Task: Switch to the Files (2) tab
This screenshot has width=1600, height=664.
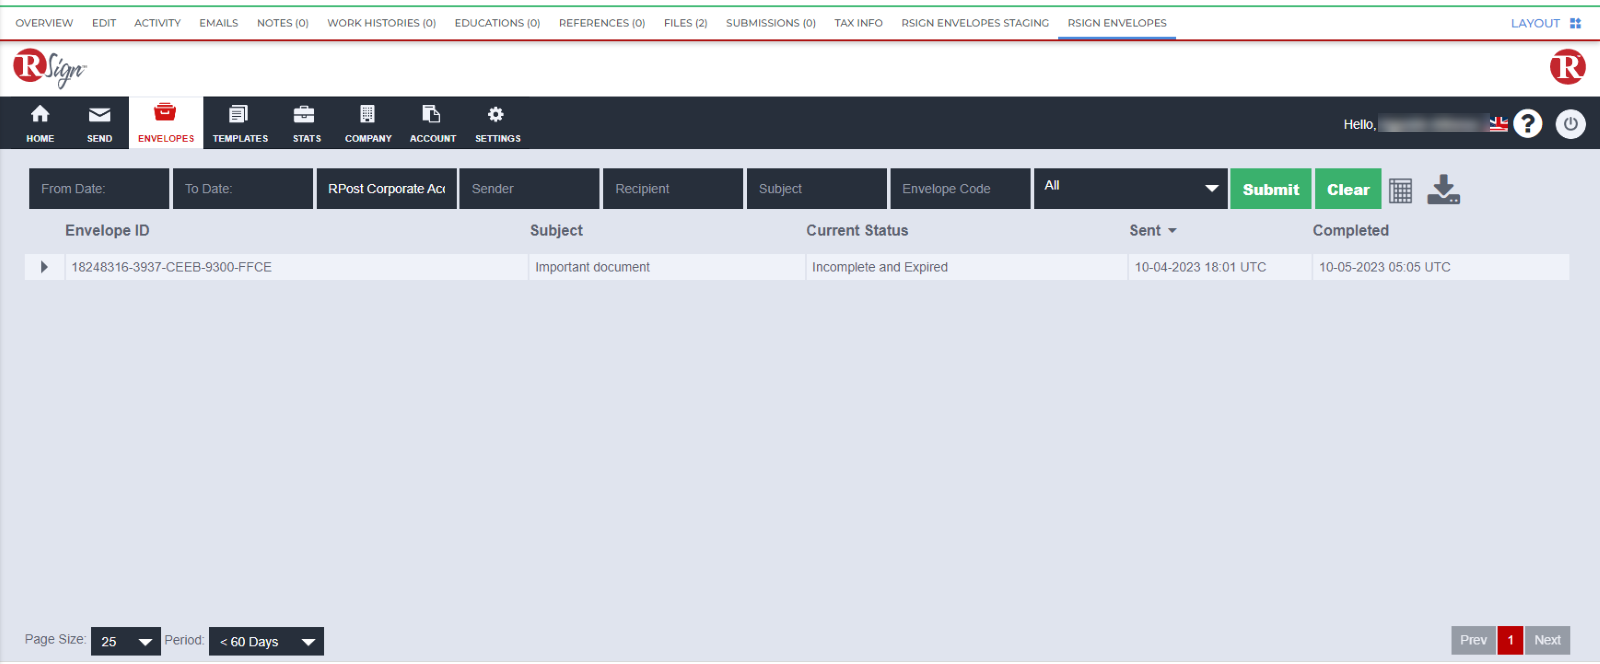Action: pyautogui.click(x=685, y=23)
